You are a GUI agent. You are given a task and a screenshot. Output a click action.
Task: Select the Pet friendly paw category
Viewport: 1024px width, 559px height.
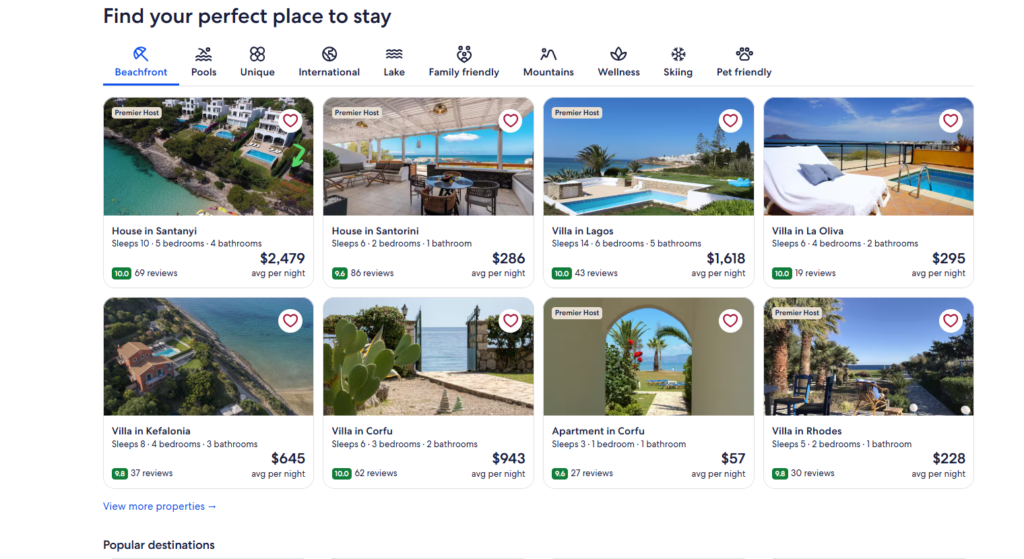coord(744,55)
